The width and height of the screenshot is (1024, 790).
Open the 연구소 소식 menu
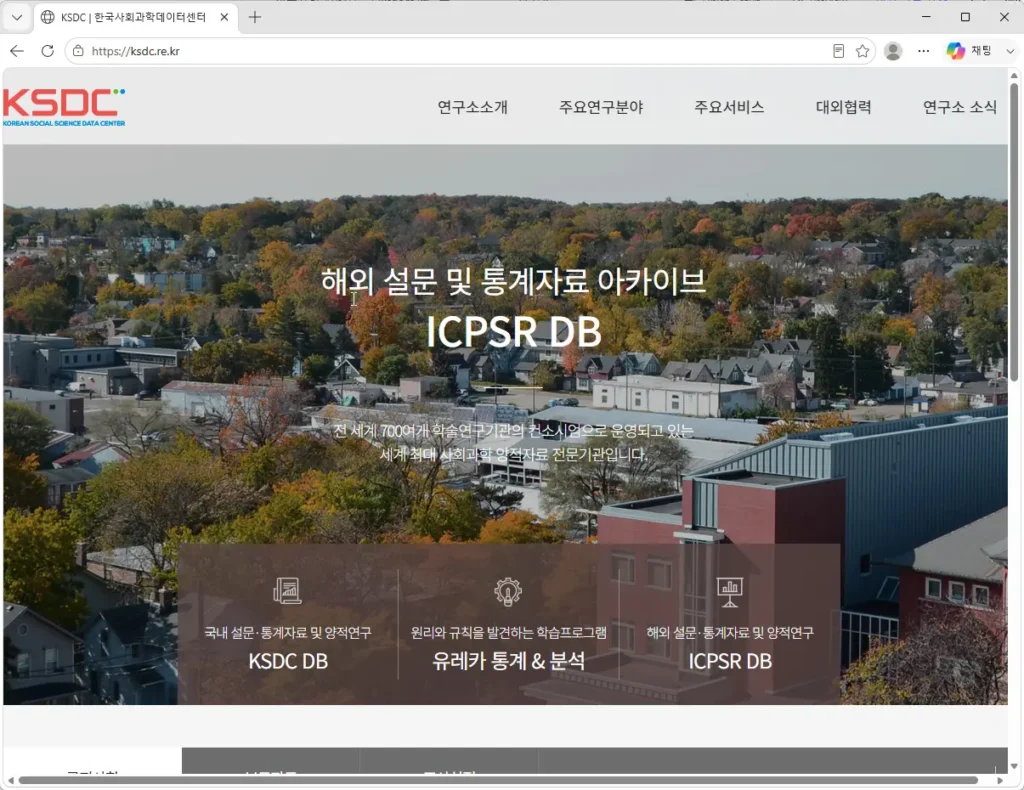tap(959, 107)
